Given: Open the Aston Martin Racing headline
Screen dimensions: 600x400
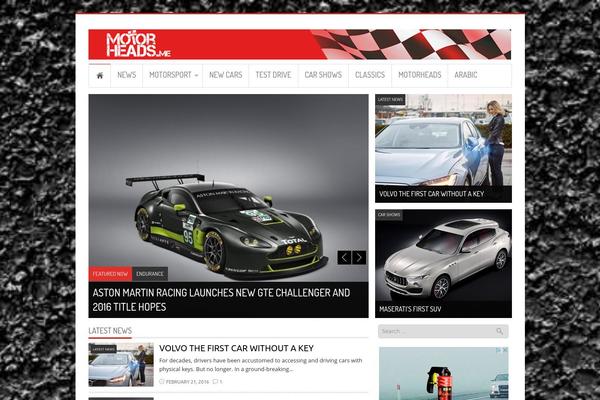Looking at the screenshot, I should coord(221,300).
